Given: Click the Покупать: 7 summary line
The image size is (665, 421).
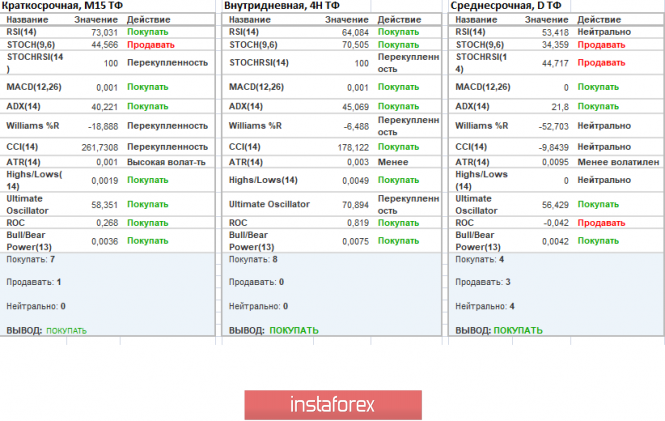Looking at the screenshot, I should 31,259.
